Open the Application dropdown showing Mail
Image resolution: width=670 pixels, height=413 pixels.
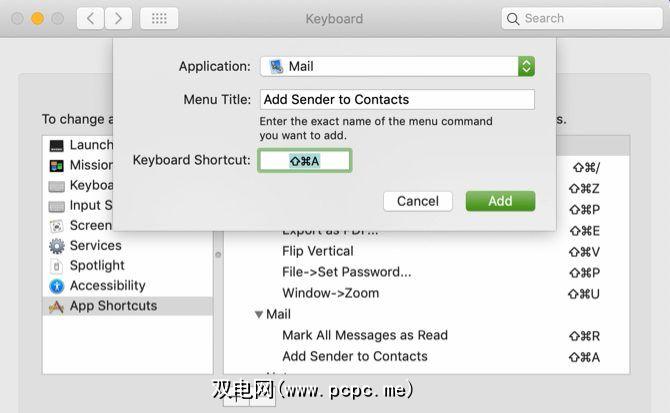(x=397, y=67)
